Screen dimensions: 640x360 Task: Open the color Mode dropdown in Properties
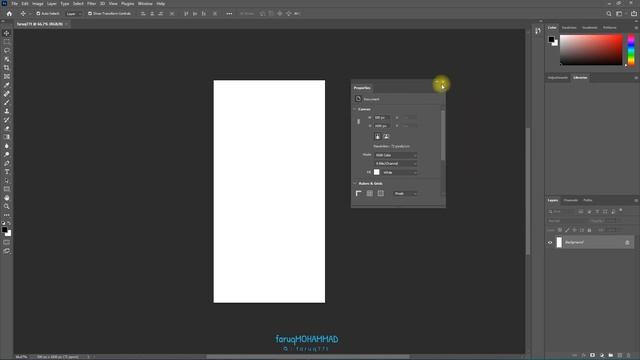point(396,155)
